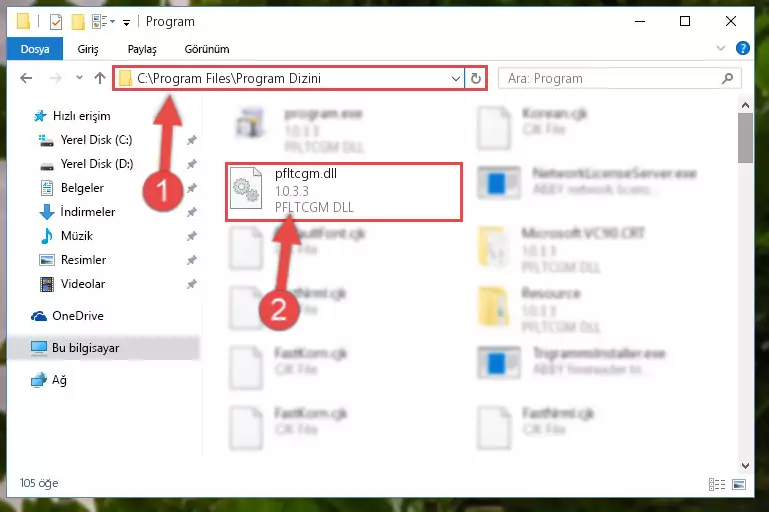Image resolution: width=769 pixels, height=512 pixels.
Task: Select Ağ network in the navigation pane
Action: click(x=59, y=380)
